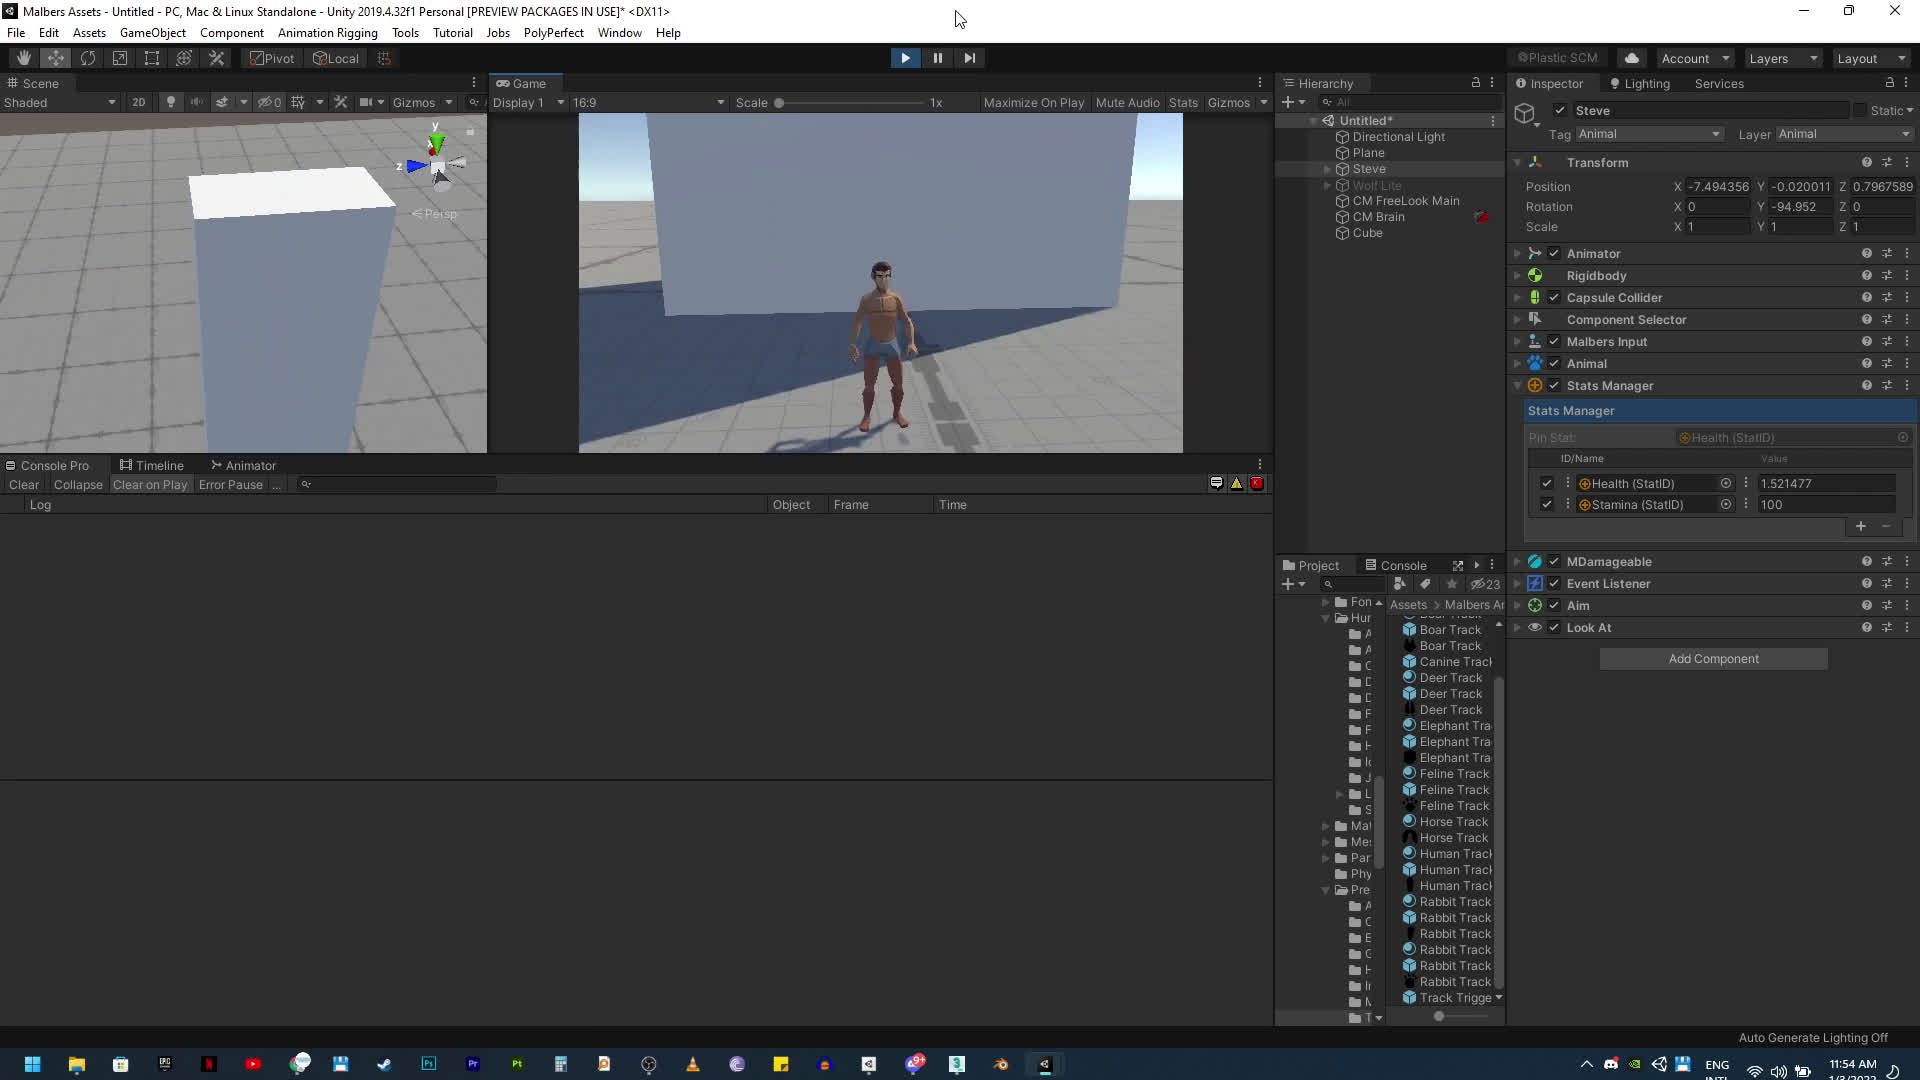Open the Layers dropdown
The image size is (1920, 1080).
click(1782, 58)
